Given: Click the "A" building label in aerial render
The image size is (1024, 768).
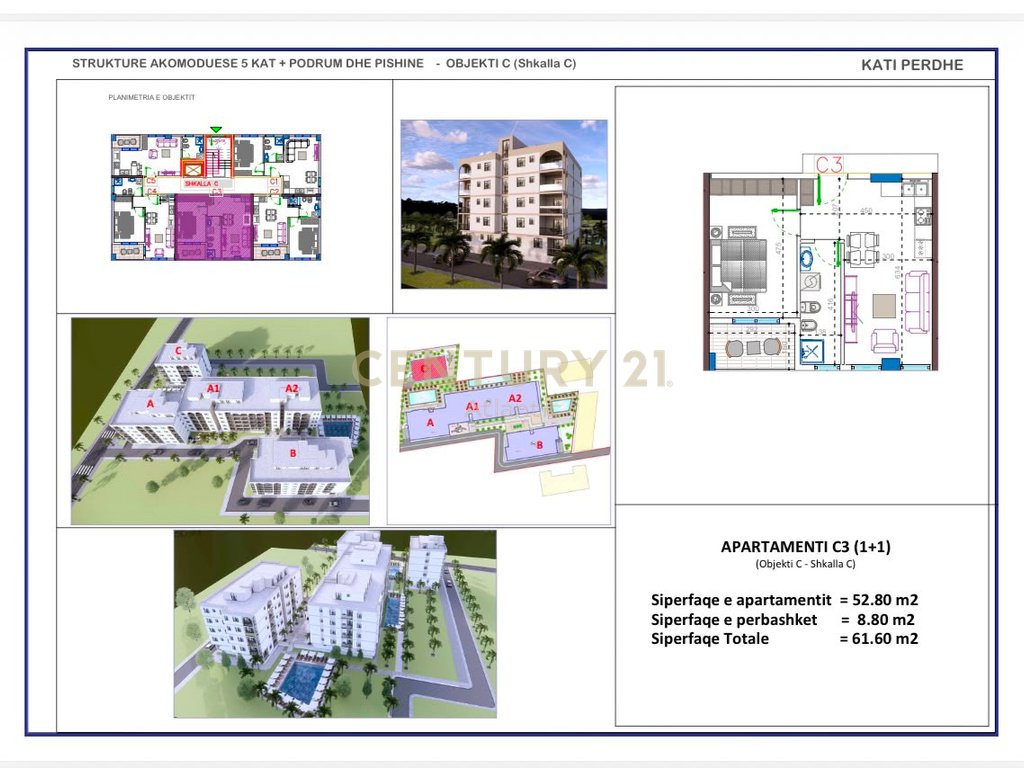Looking at the screenshot, I should click(150, 404).
